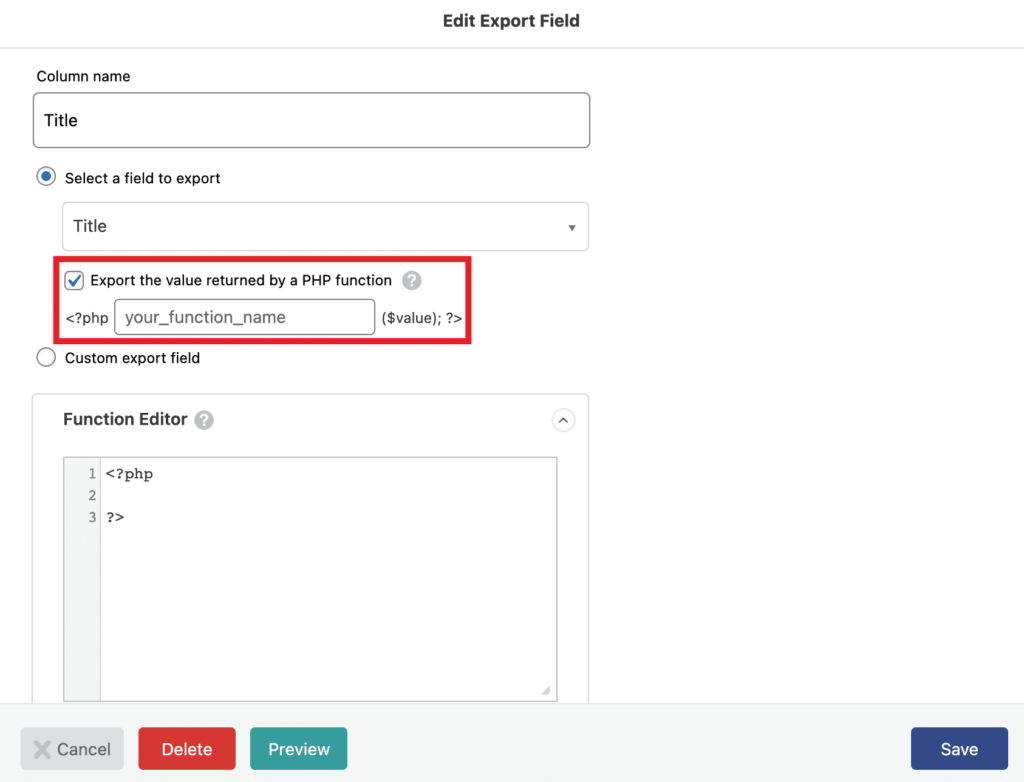The image size is (1024, 782).
Task: Click the collapse chevron on Function Editor
Action: click(563, 420)
